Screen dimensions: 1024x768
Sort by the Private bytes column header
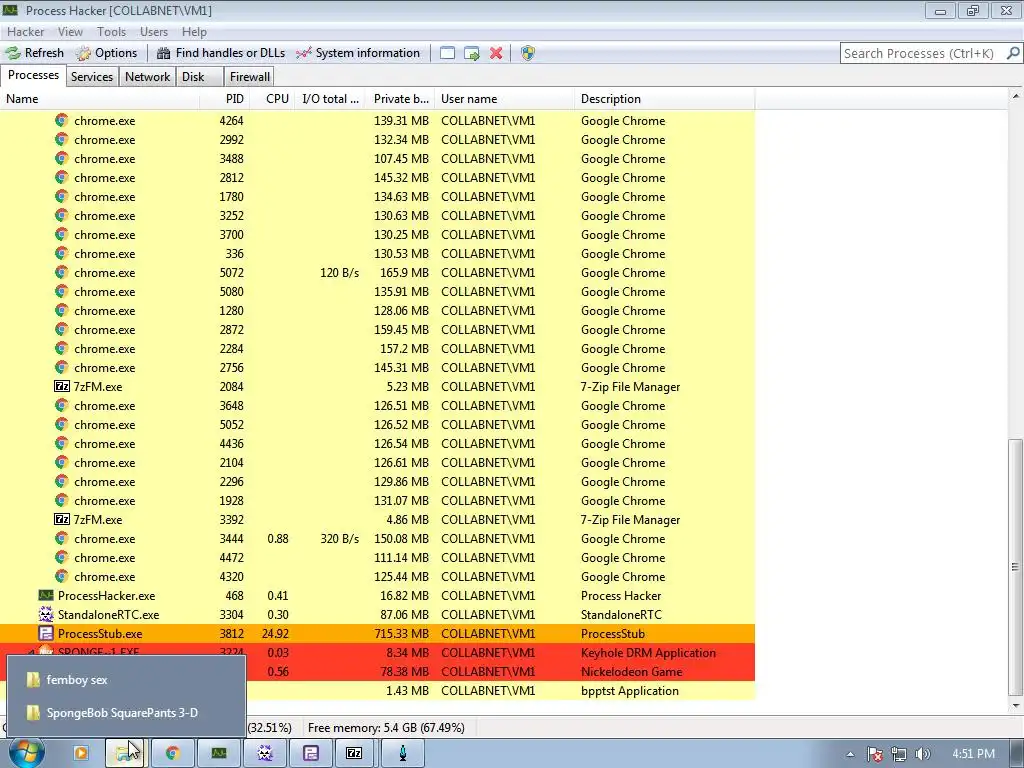pyautogui.click(x=400, y=99)
